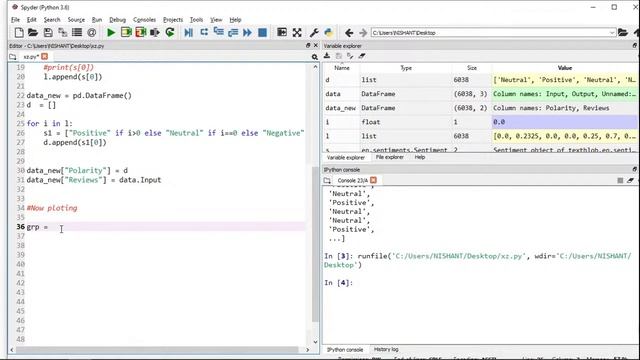Save data icon in Variable explorer

(338, 56)
